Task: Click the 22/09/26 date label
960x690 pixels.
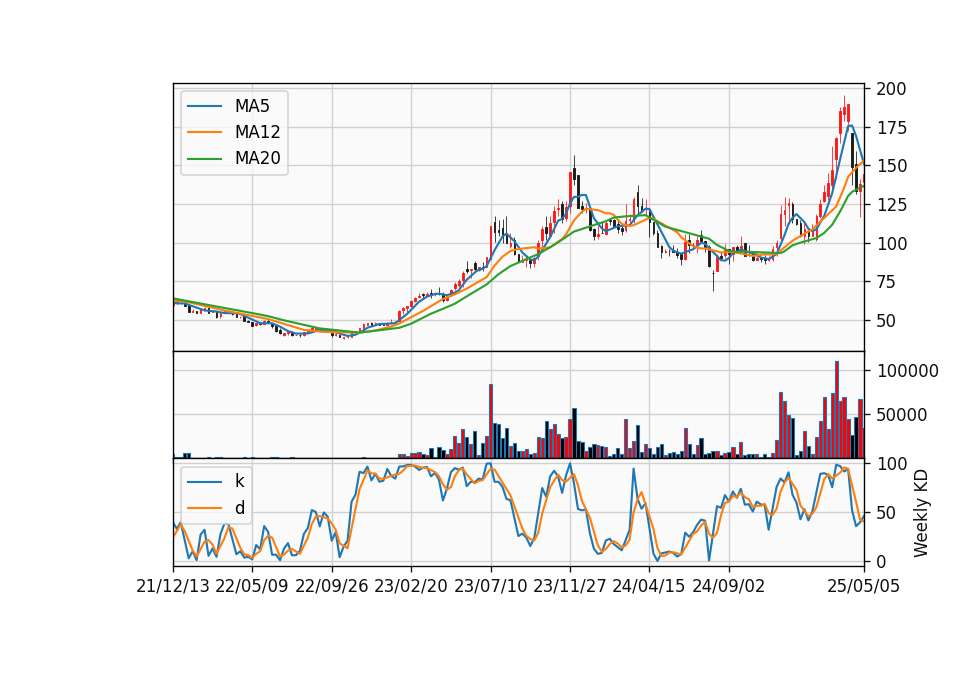Action: click(331, 586)
